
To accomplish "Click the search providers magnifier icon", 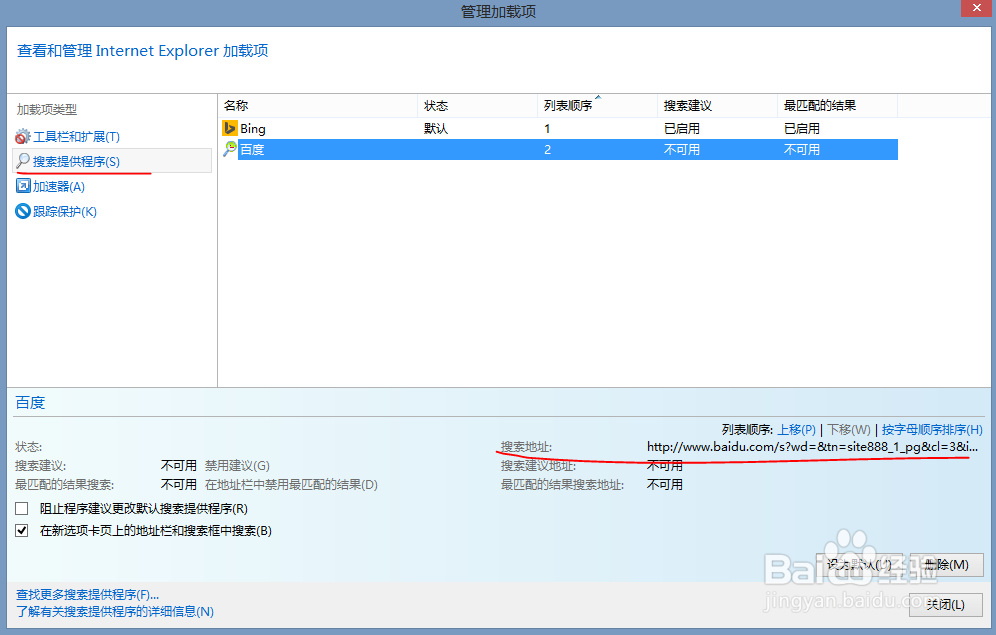I will (x=23, y=161).
